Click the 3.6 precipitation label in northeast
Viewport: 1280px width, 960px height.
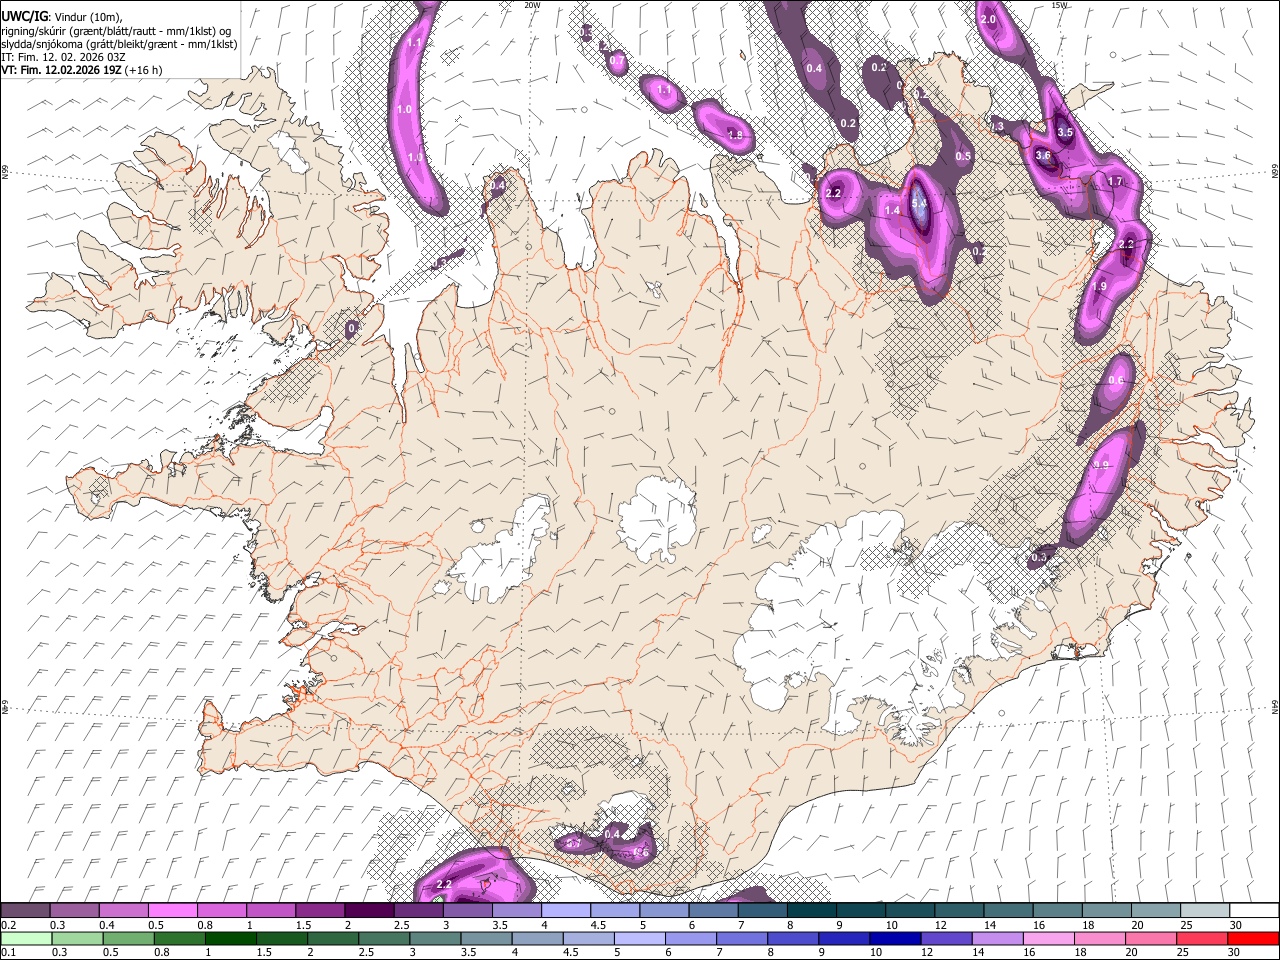click(1043, 155)
